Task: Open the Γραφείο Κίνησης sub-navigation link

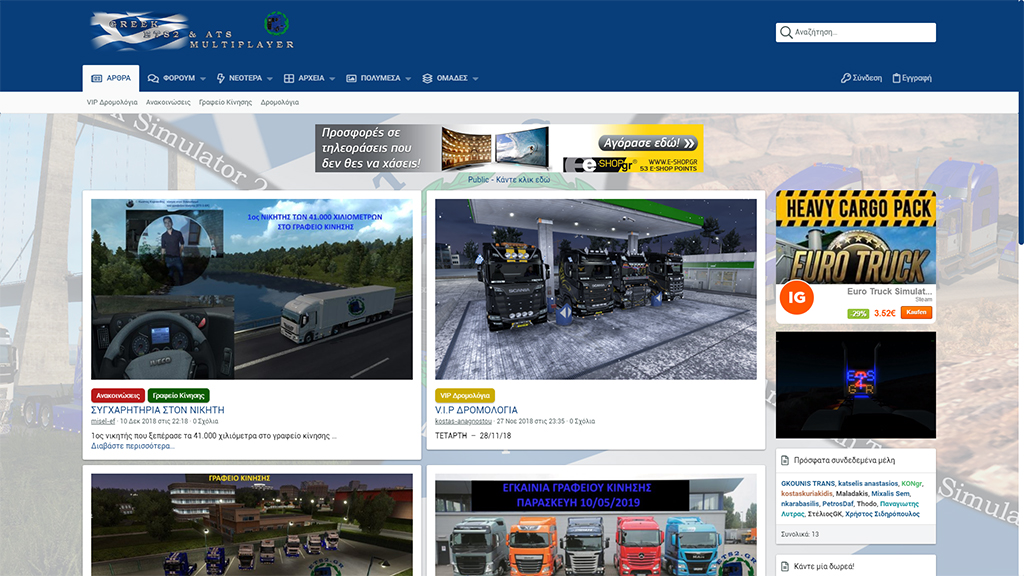Action: click(225, 102)
